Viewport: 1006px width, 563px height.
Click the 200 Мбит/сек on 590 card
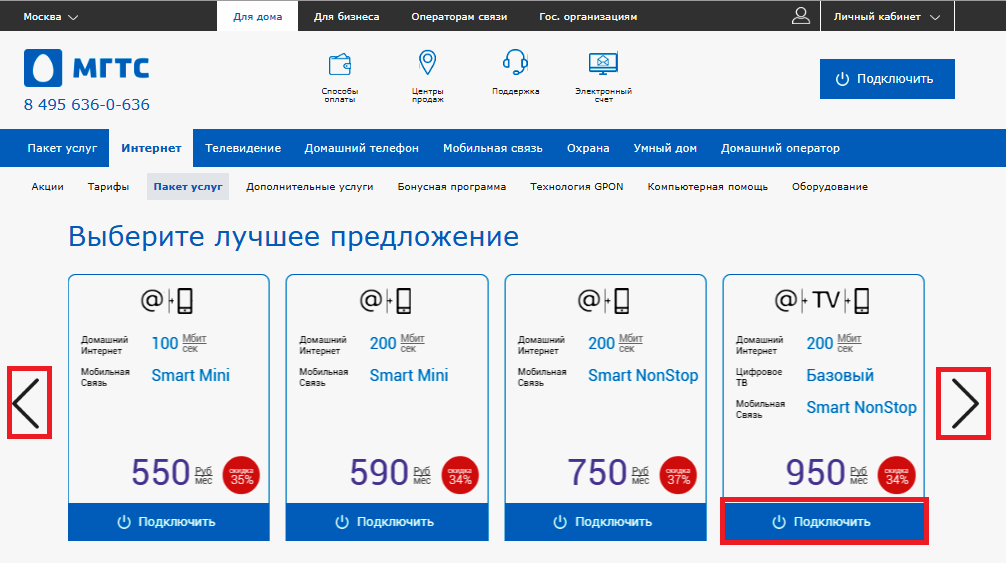pos(396,343)
